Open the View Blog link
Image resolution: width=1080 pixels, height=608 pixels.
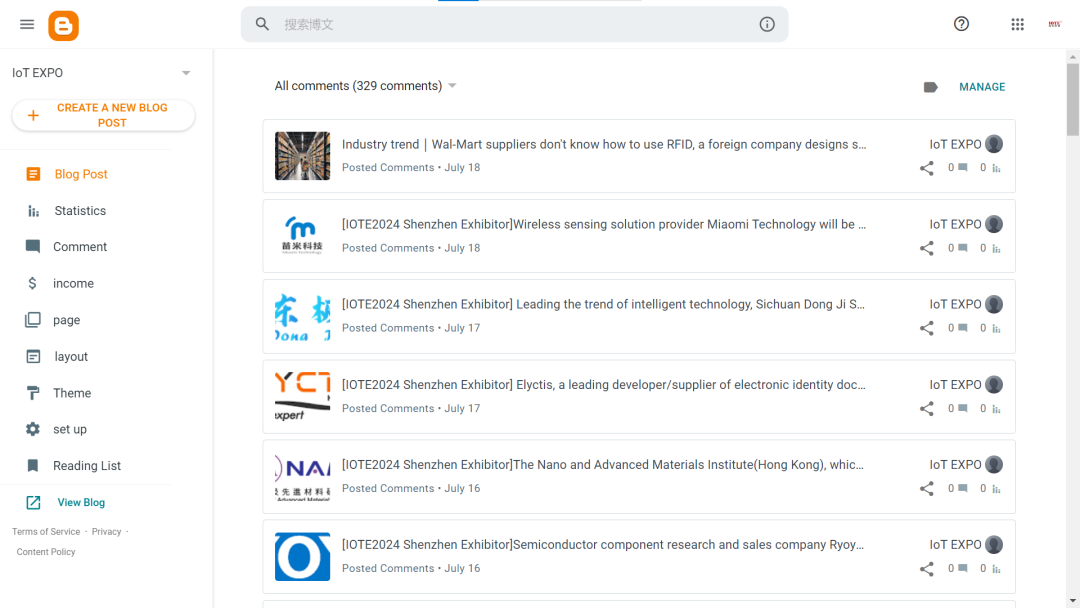(80, 503)
